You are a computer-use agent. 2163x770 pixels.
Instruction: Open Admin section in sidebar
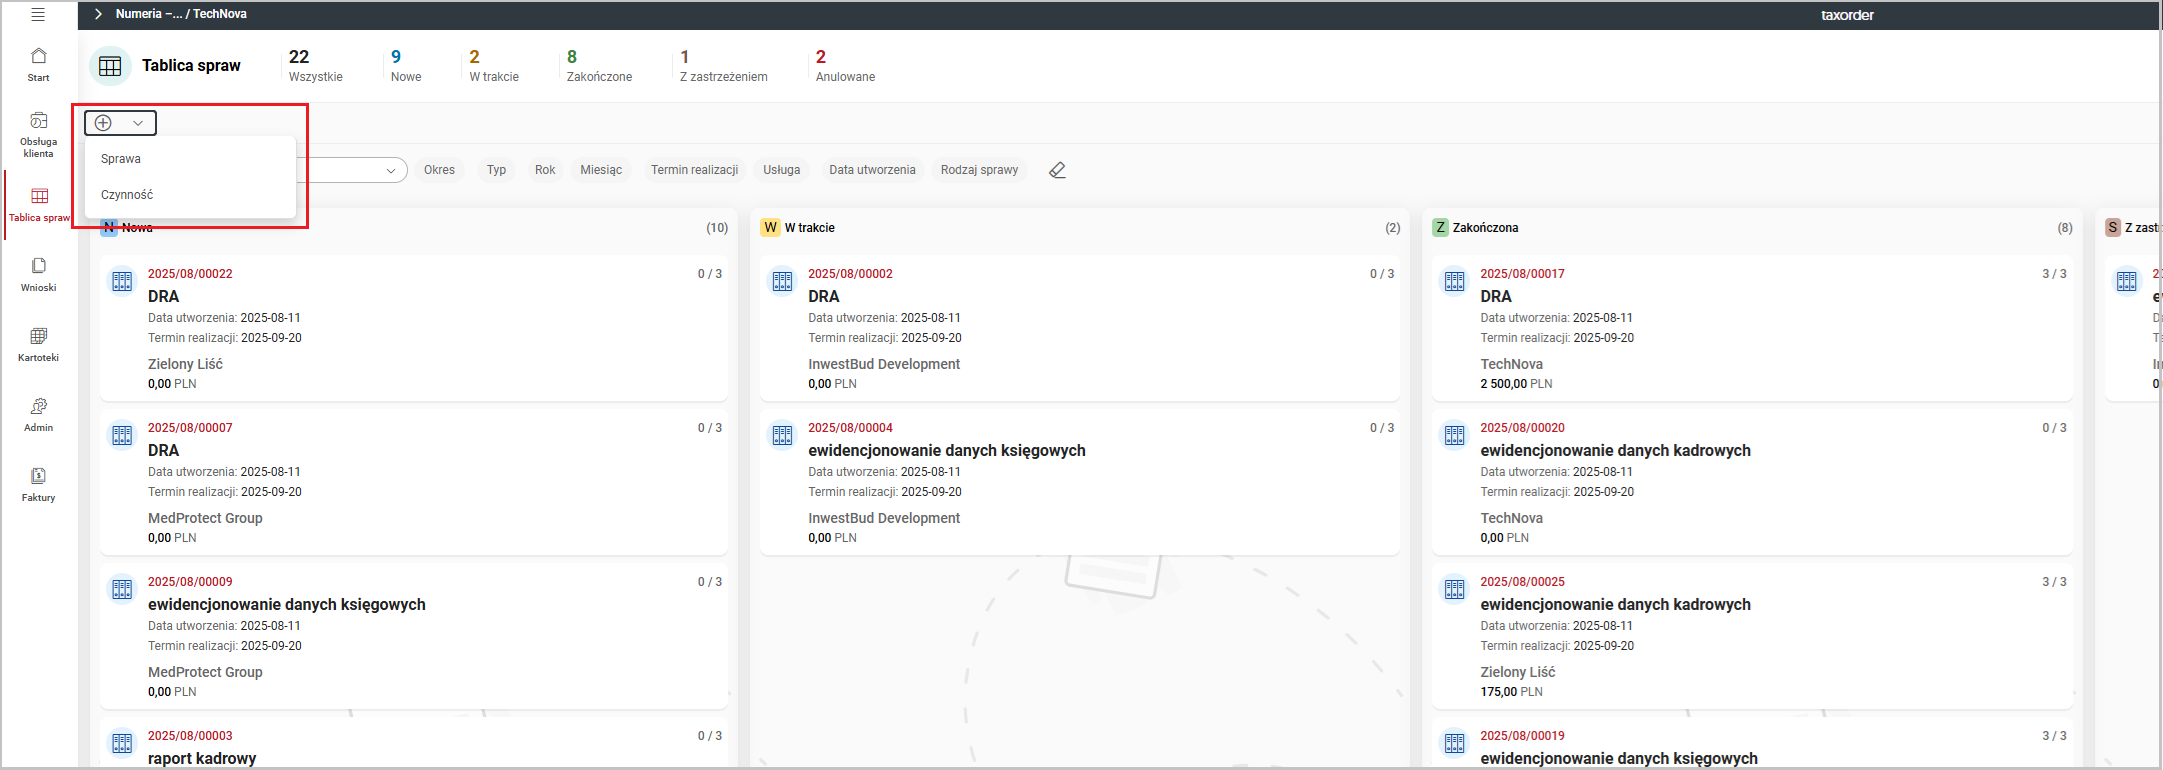[x=38, y=414]
